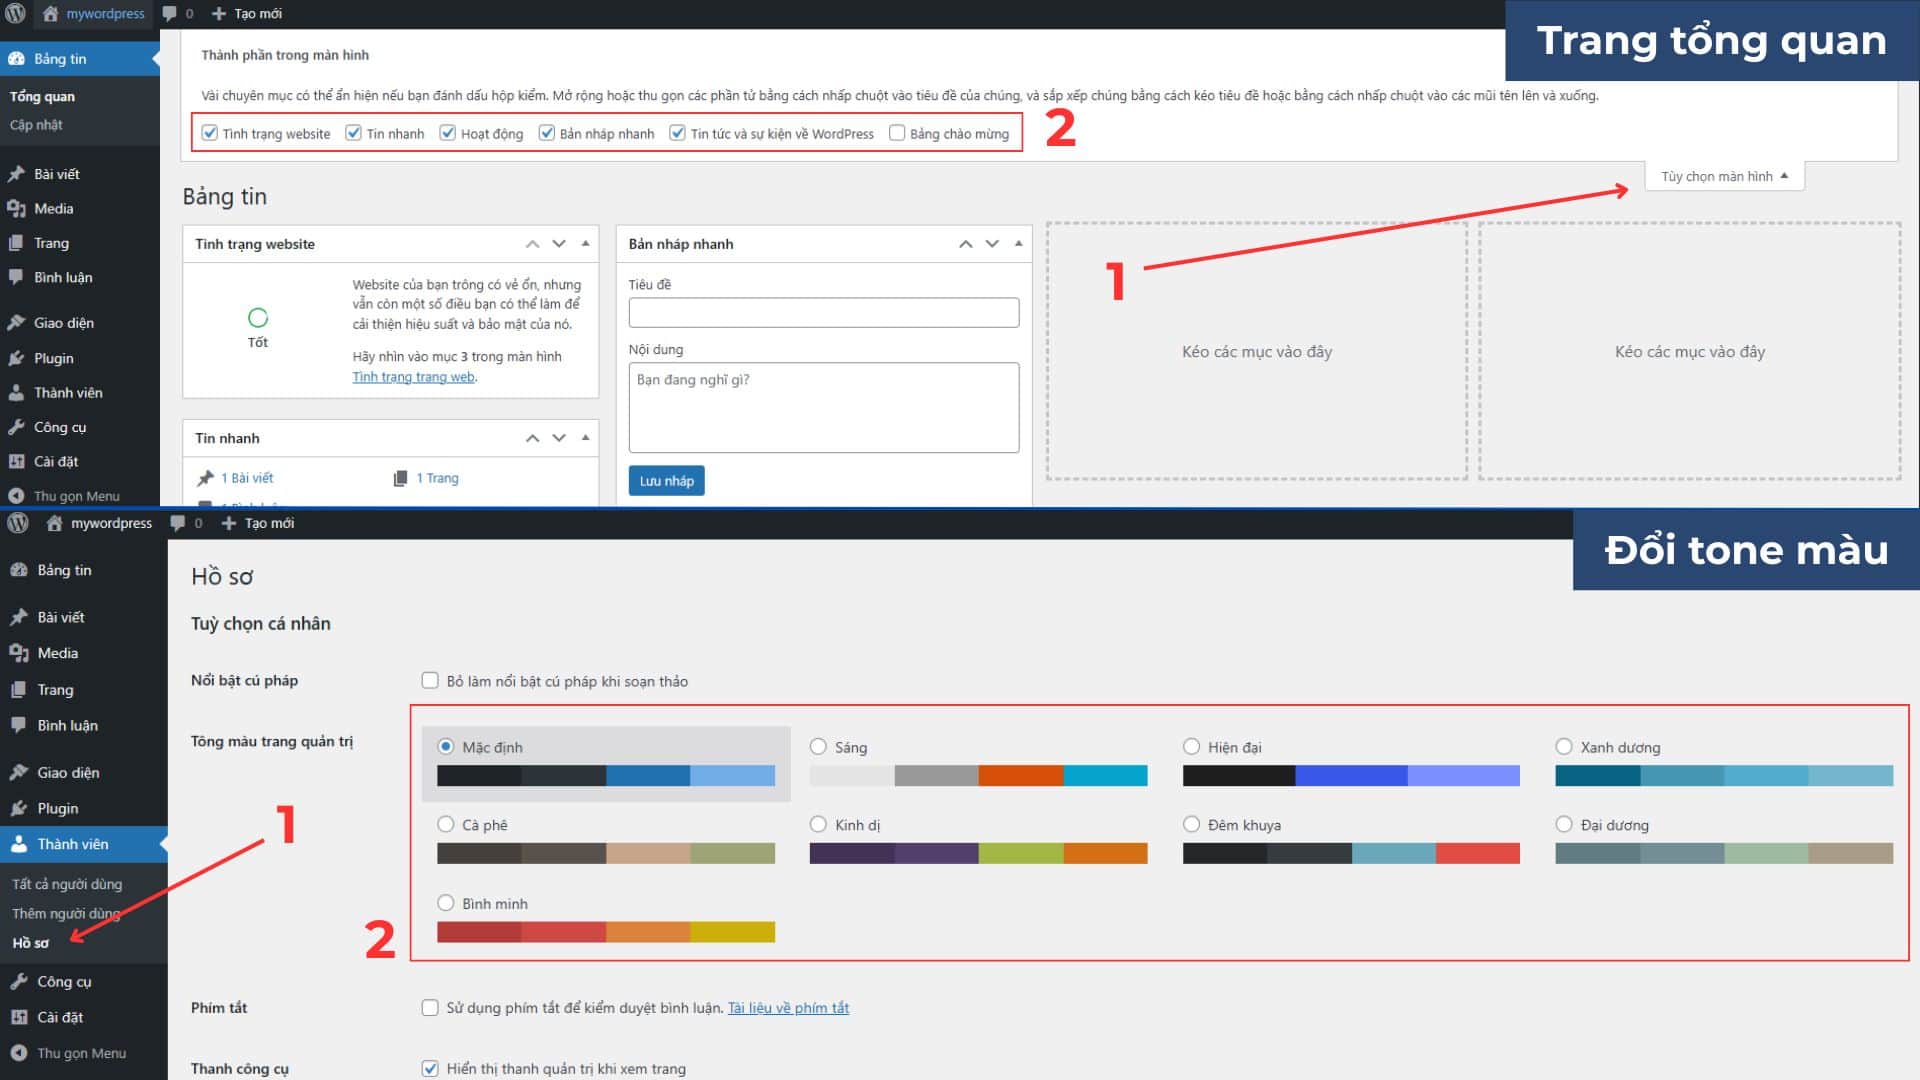Image resolution: width=1920 pixels, height=1080 pixels.
Task: Click WordPress logo in top screenshot's admin bar
Action: pos(16,14)
